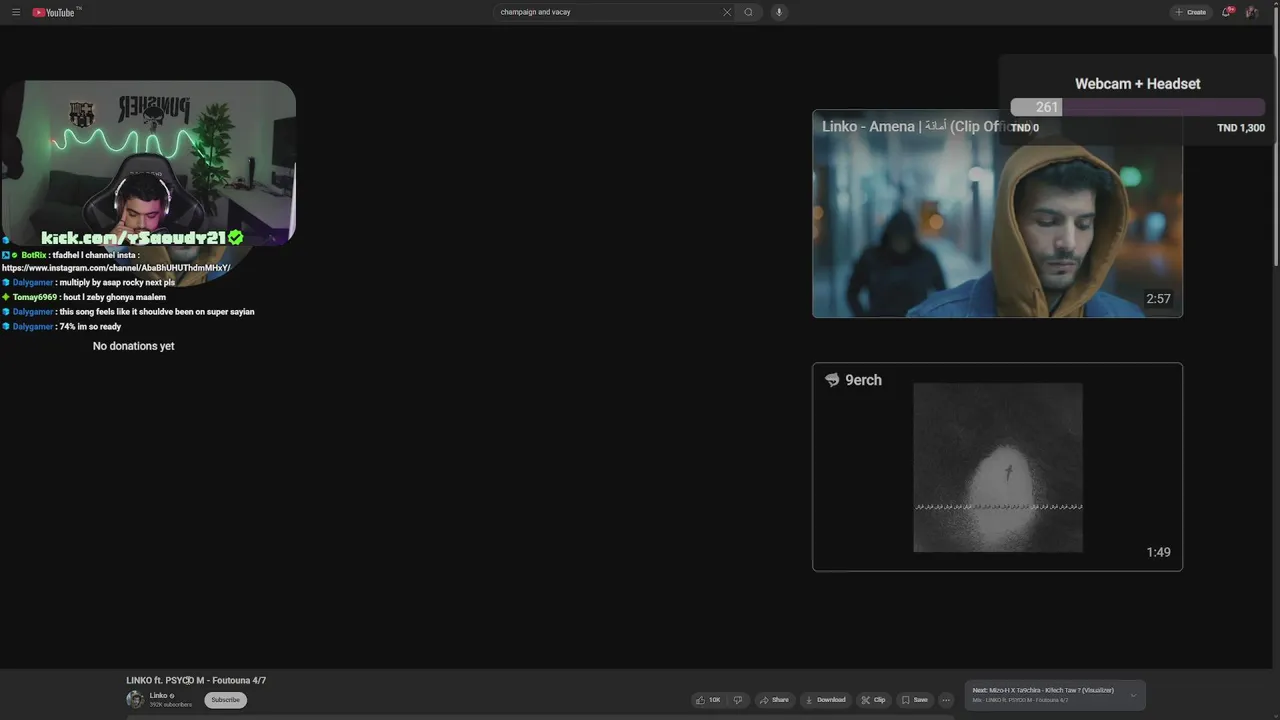Viewport: 1280px width, 720px height.
Task: Open more actions ellipsis menu
Action: (946, 700)
